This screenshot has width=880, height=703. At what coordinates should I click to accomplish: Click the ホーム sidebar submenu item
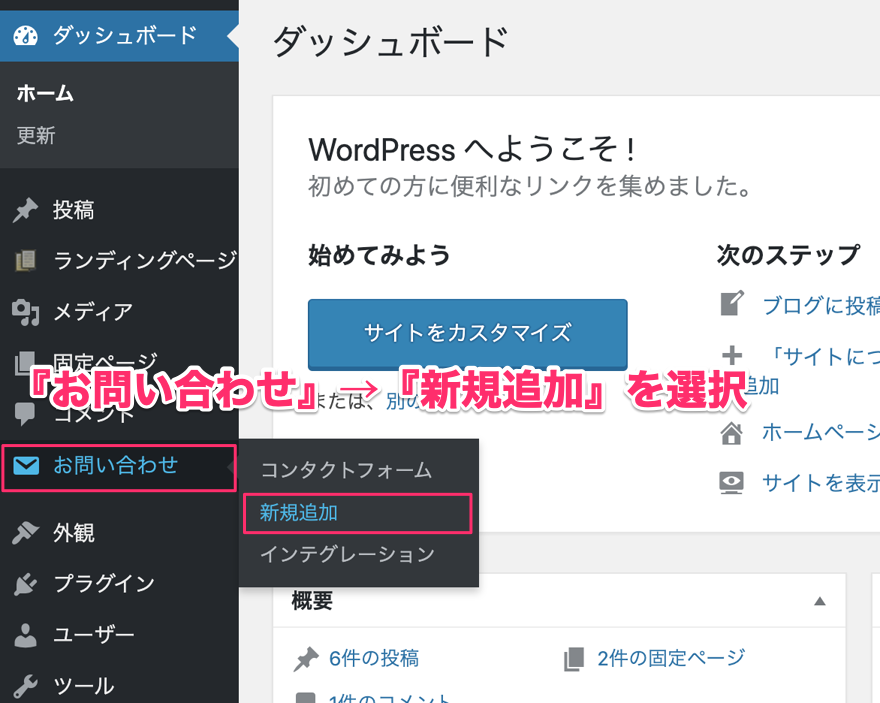[x=45, y=94]
